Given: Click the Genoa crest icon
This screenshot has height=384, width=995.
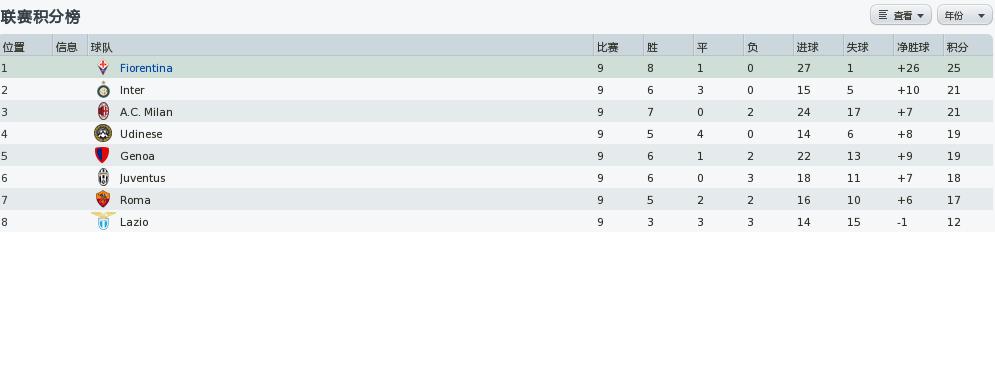Looking at the screenshot, I should [x=102, y=156].
